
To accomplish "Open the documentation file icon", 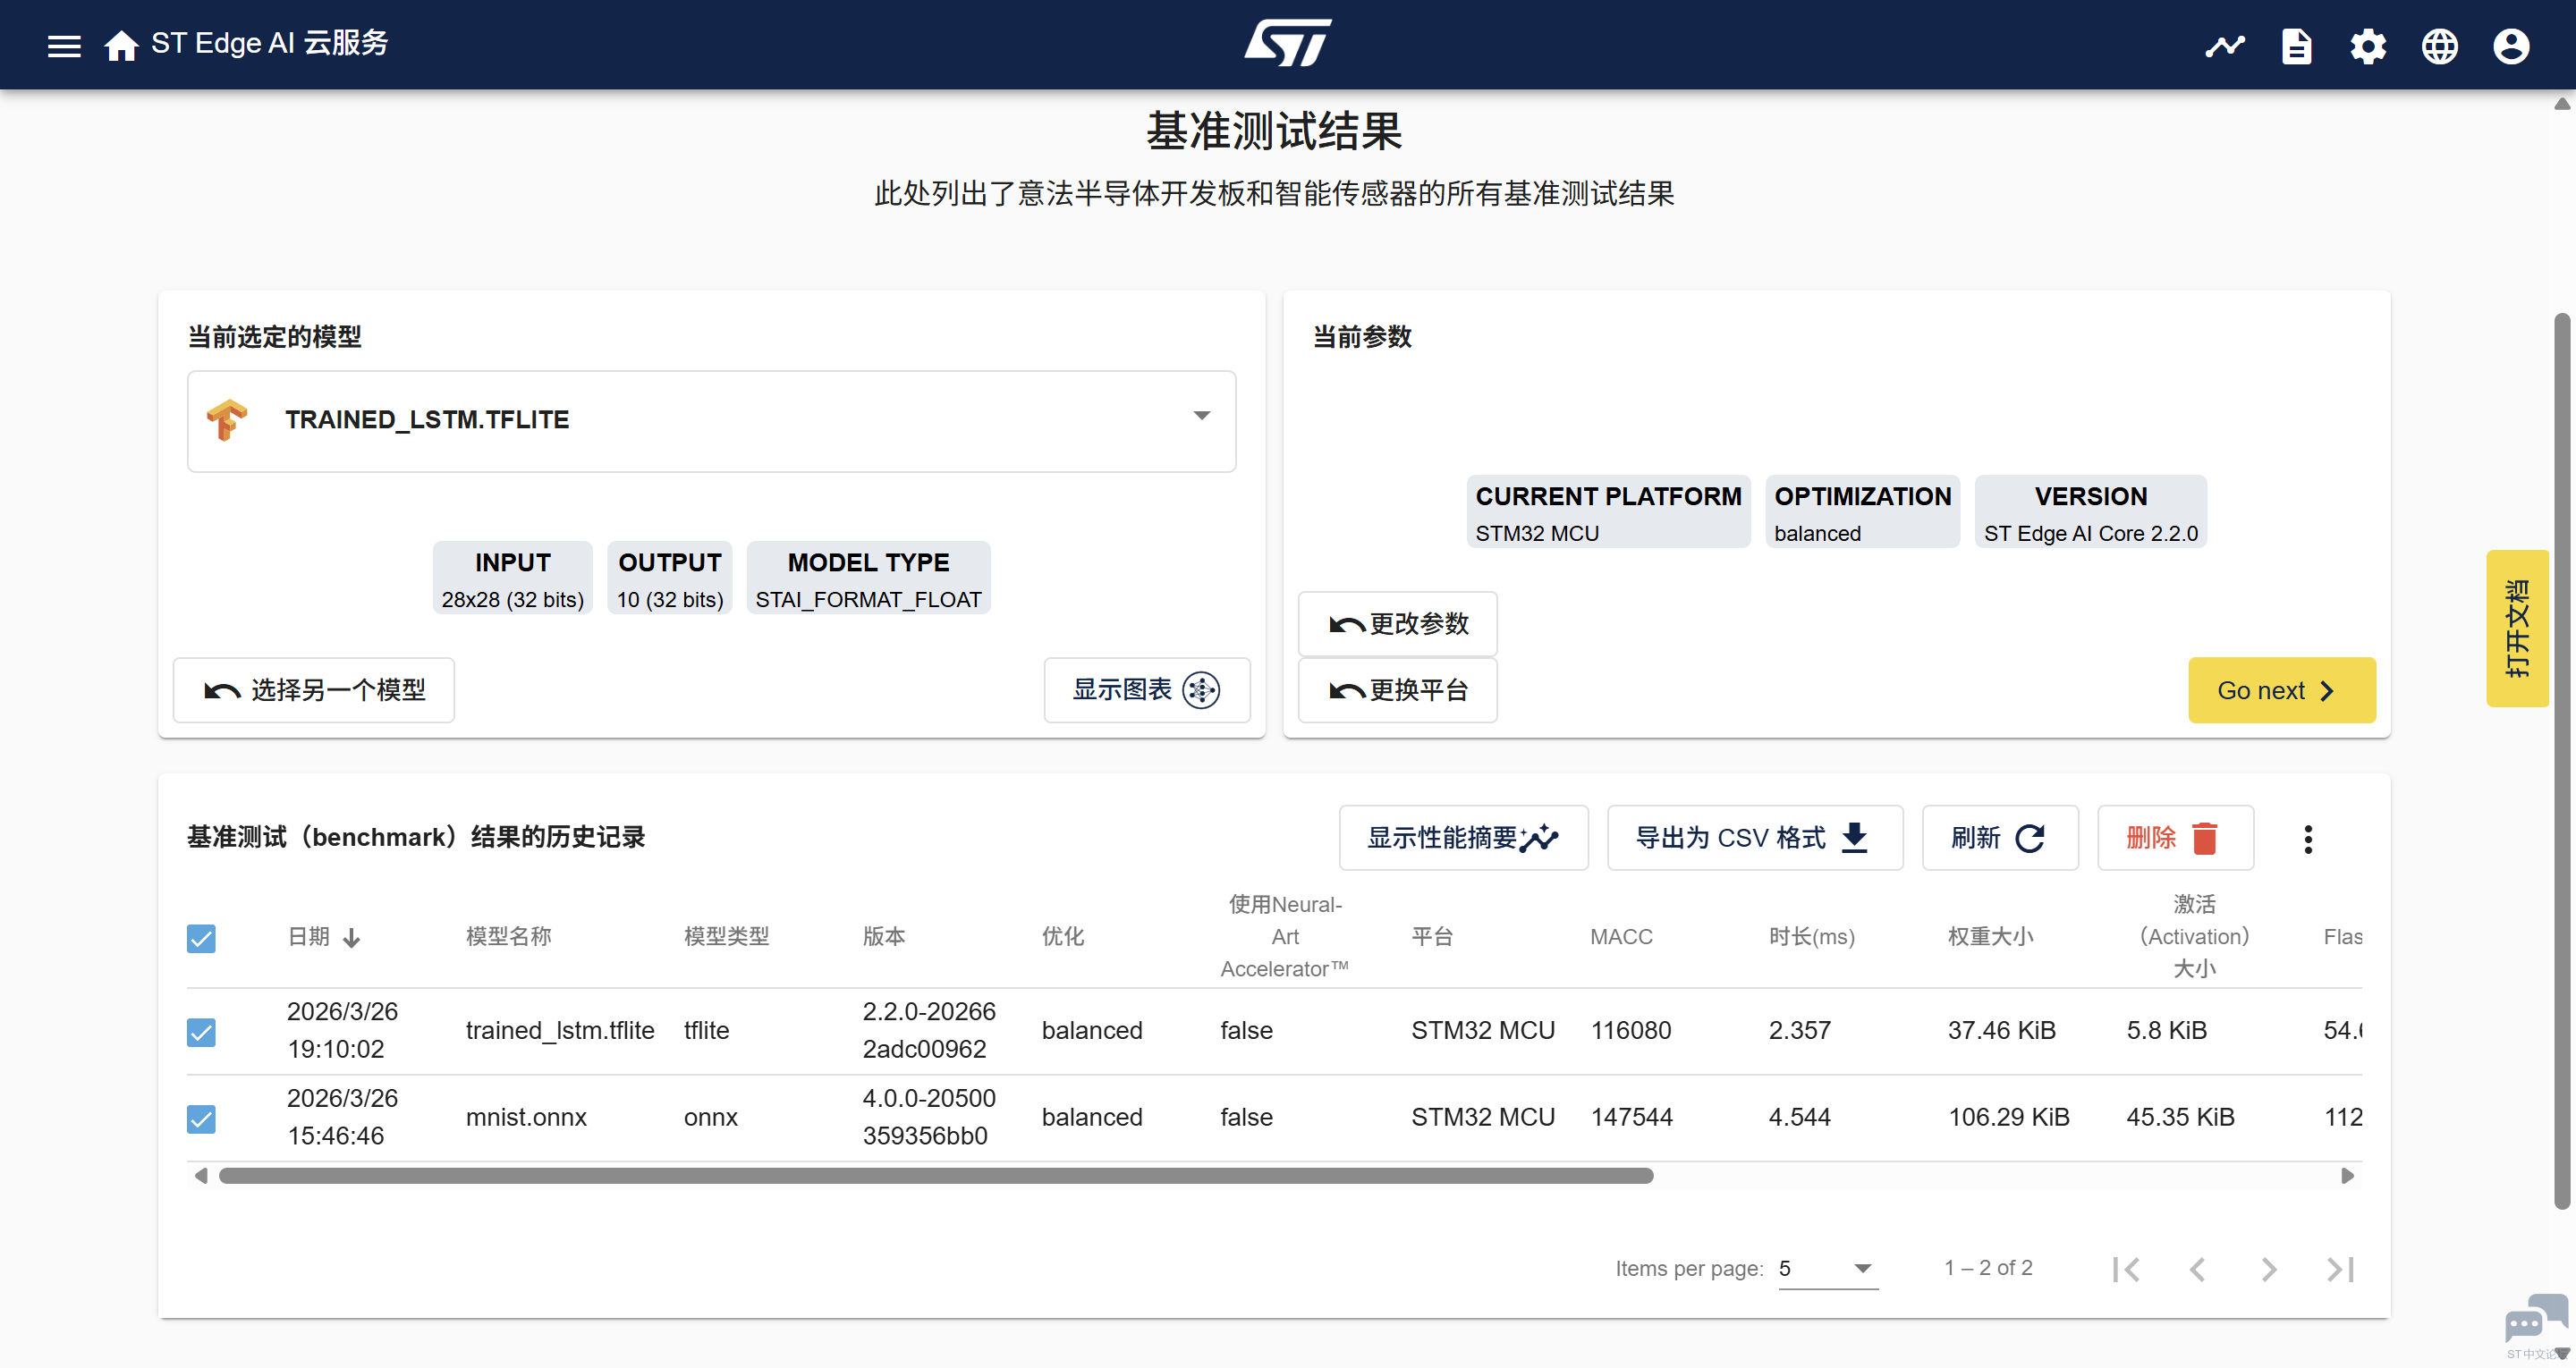I will [2296, 46].
